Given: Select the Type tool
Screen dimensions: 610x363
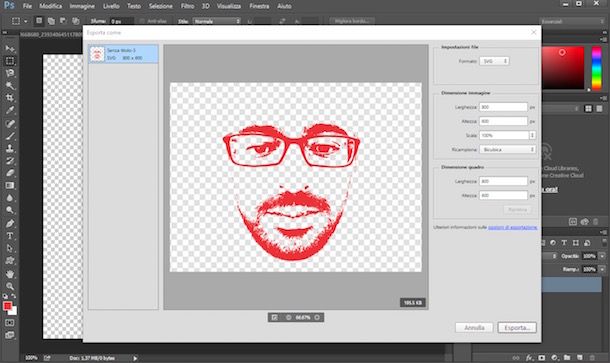Looking at the screenshot, I should coord(10,236).
